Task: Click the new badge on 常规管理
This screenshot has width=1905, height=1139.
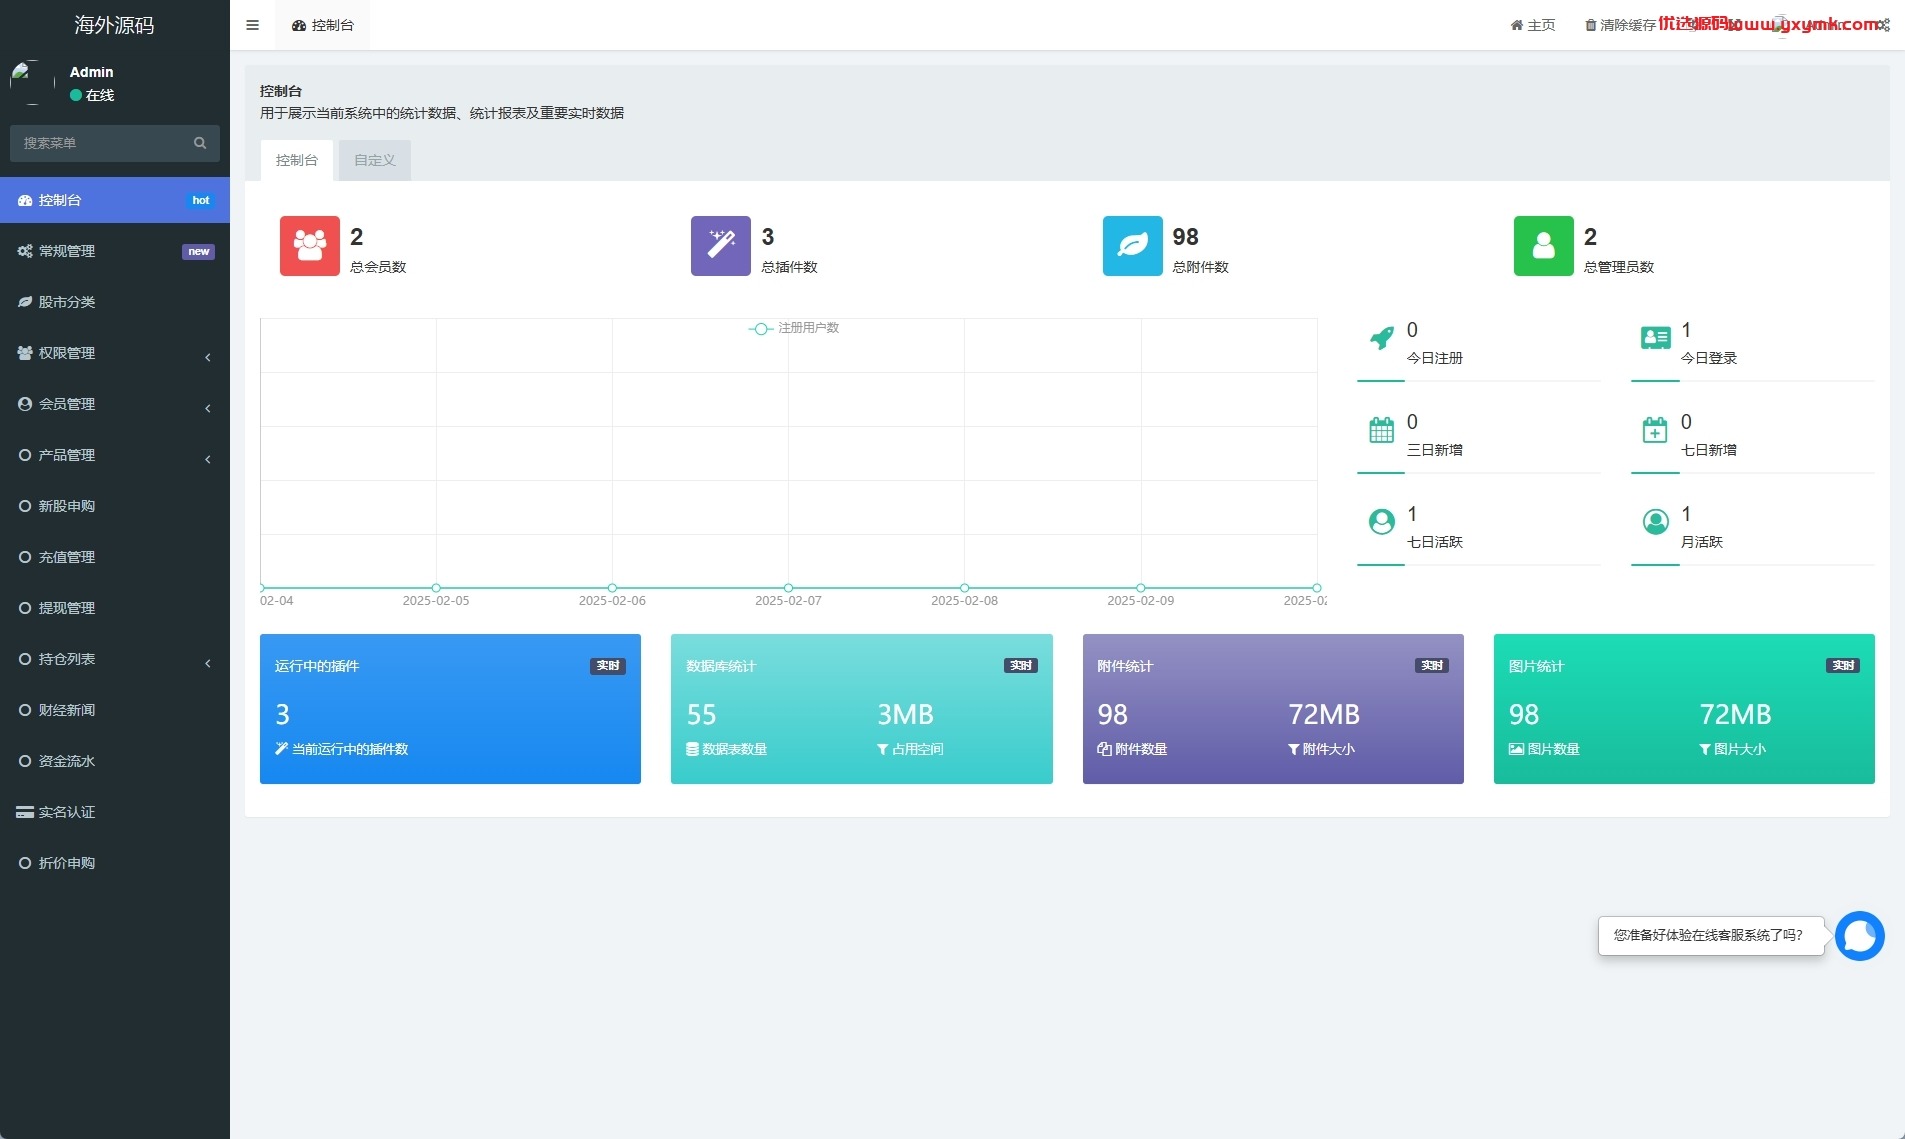Action: pos(198,252)
